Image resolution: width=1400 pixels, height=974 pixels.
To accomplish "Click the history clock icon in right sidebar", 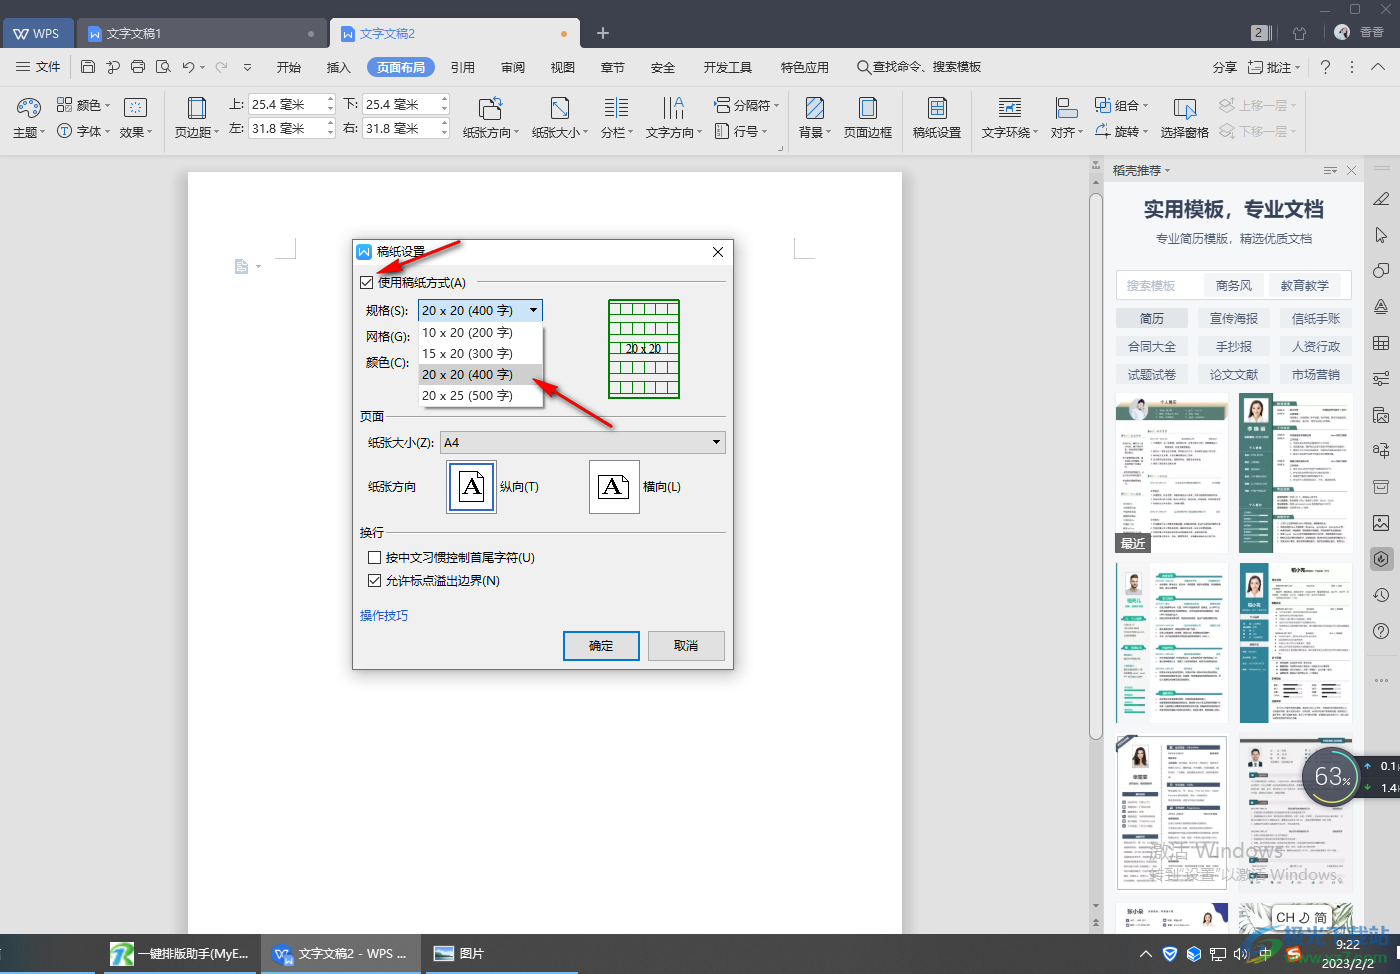I will coord(1381,595).
